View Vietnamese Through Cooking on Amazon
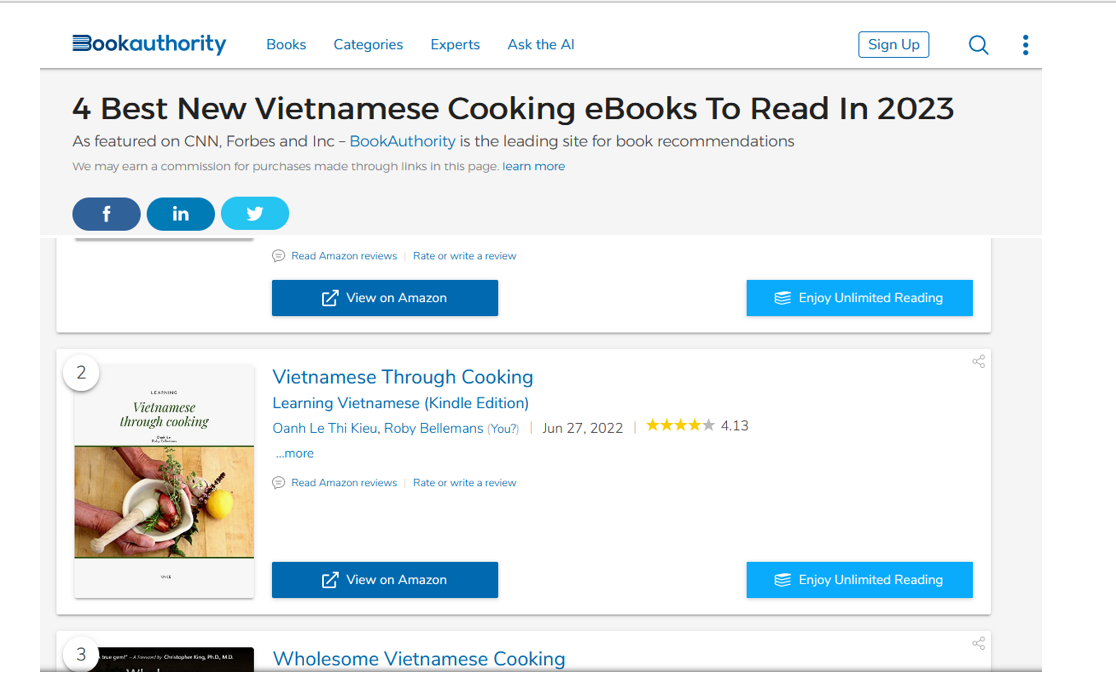 [x=385, y=580]
